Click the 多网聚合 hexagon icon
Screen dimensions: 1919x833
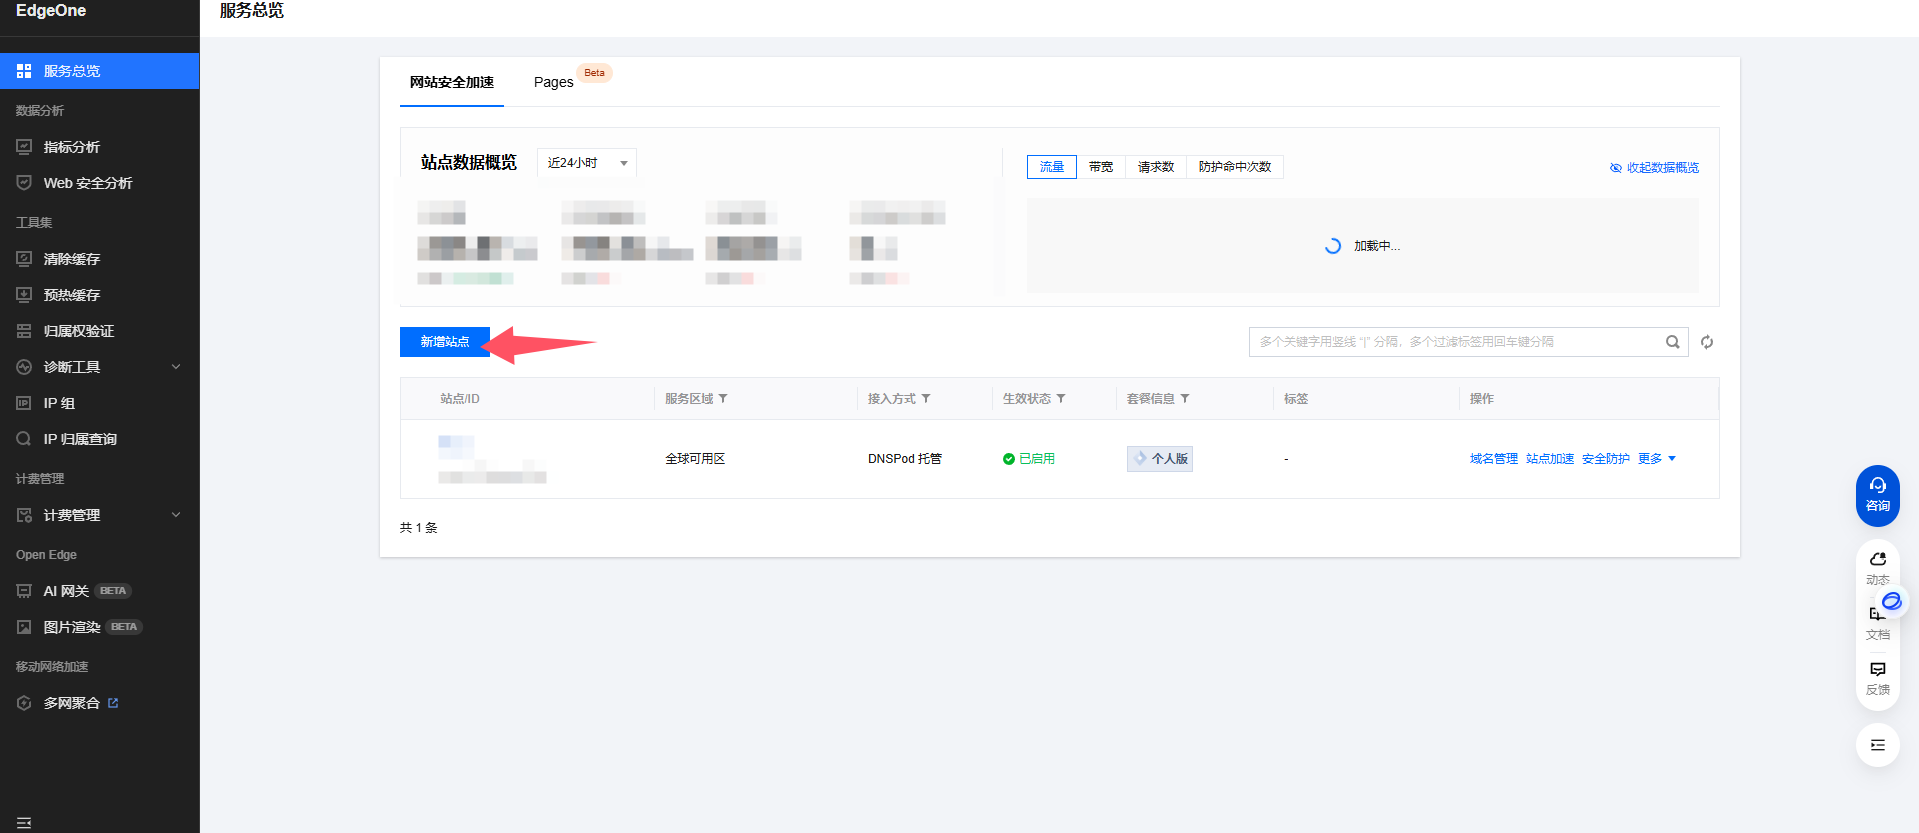pyautogui.click(x=24, y=703)
